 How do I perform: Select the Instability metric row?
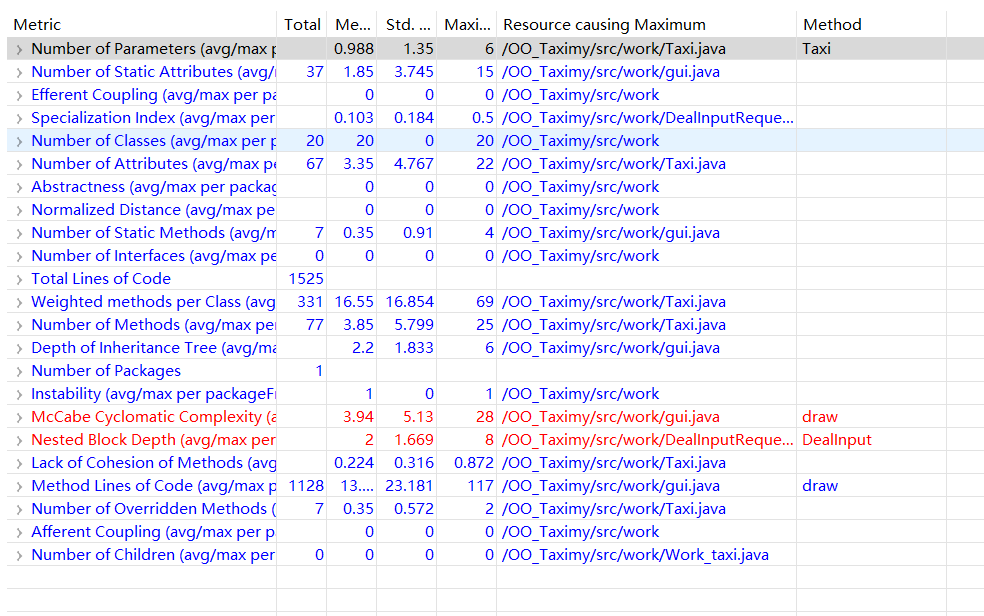[152, 394]
